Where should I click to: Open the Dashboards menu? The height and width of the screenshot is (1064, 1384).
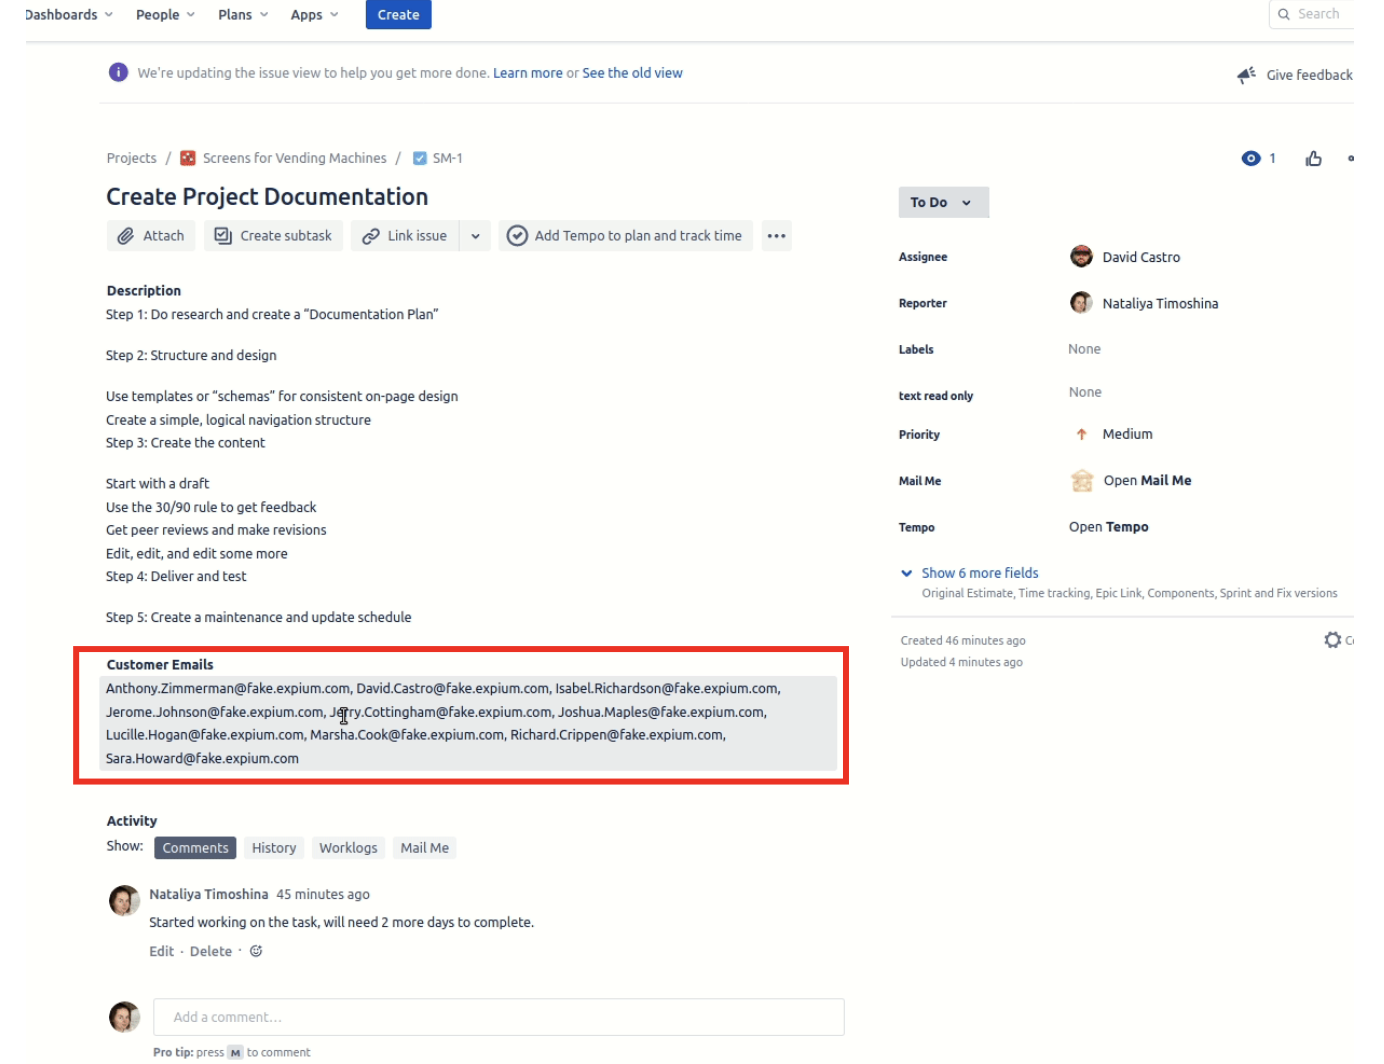pyautogui.click(x=69, y=15)
